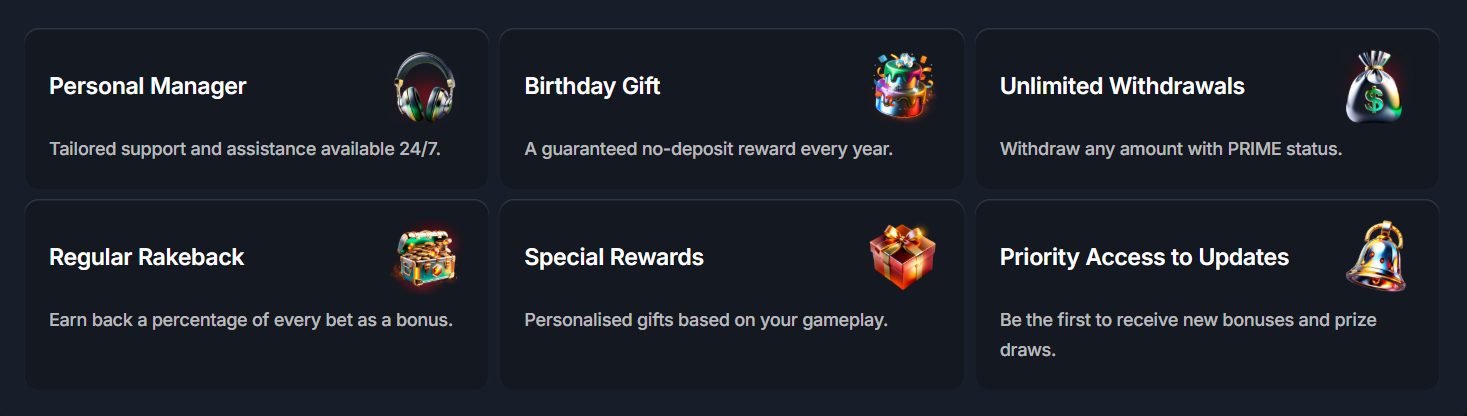Click the Priority Access to Updates title
Image resolution: width=1467 pixels, height=416 pixels.
coord(1144,257)
